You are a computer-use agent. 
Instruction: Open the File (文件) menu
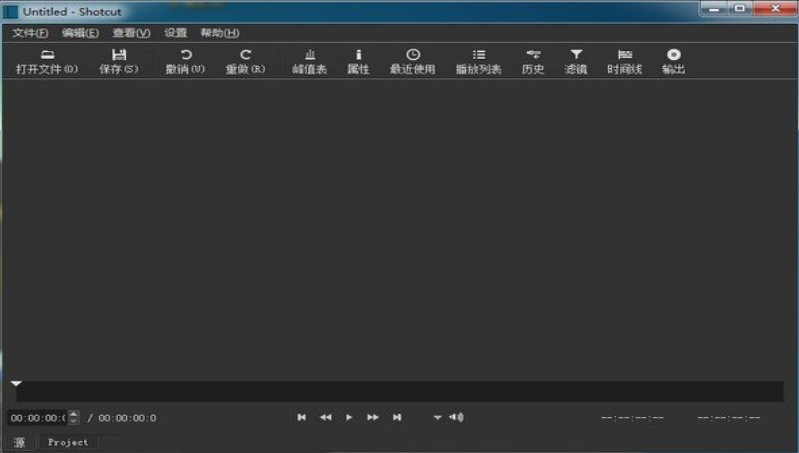pos(30,33)
